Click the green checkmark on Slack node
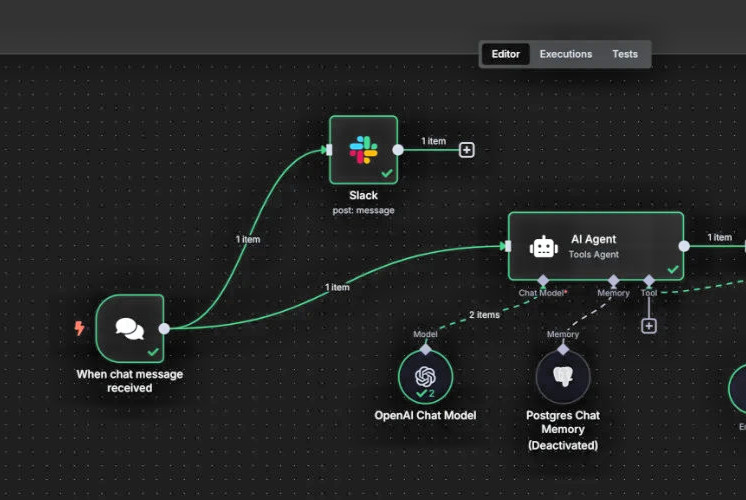The width and height of the screenshot is (746, 500). (387, 173)
